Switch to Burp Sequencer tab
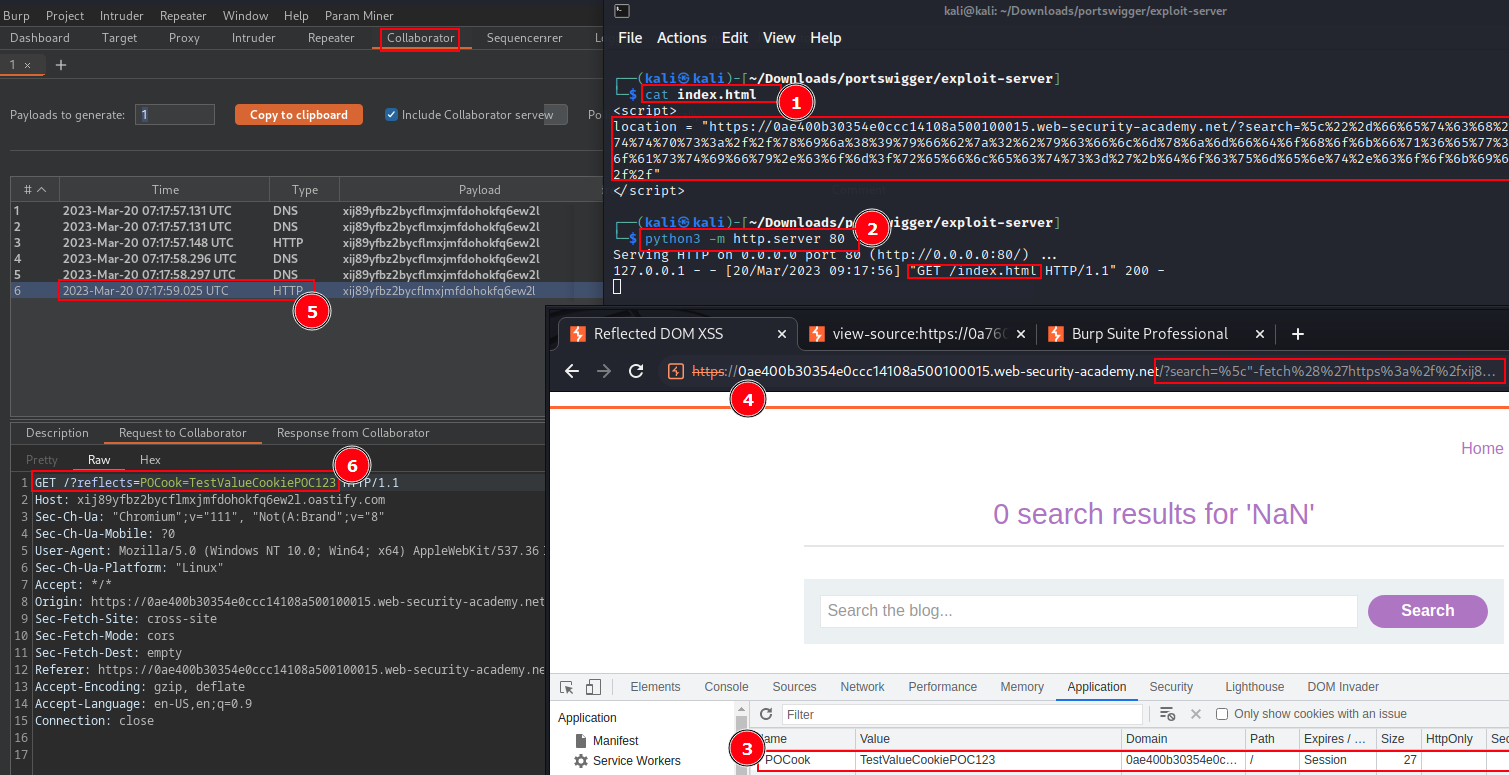The image size is (1509, 775). pos(524,38)
